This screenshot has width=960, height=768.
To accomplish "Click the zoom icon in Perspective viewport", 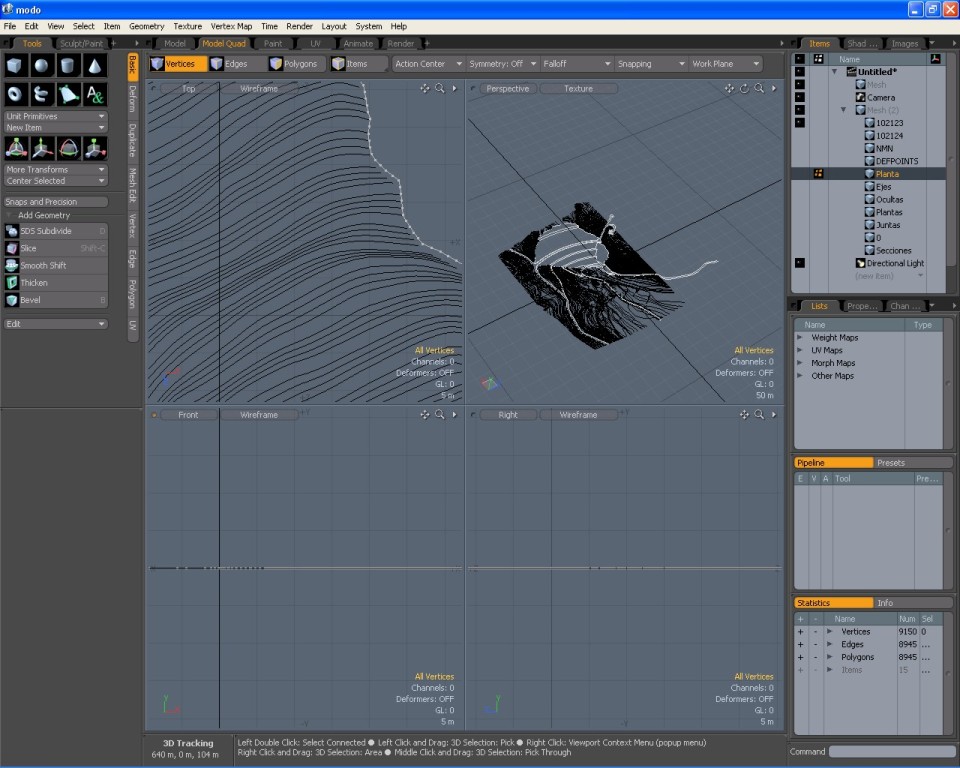I will [759, 88].
